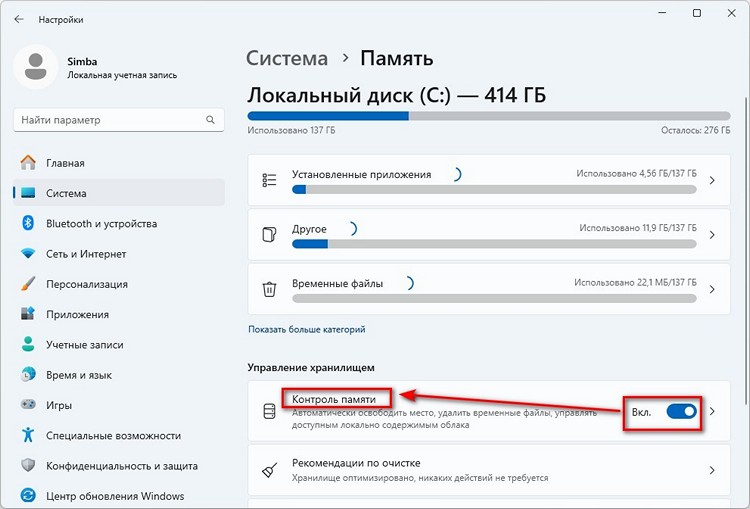
Task: Click the privacy shield icon
Action: [28, 465]
